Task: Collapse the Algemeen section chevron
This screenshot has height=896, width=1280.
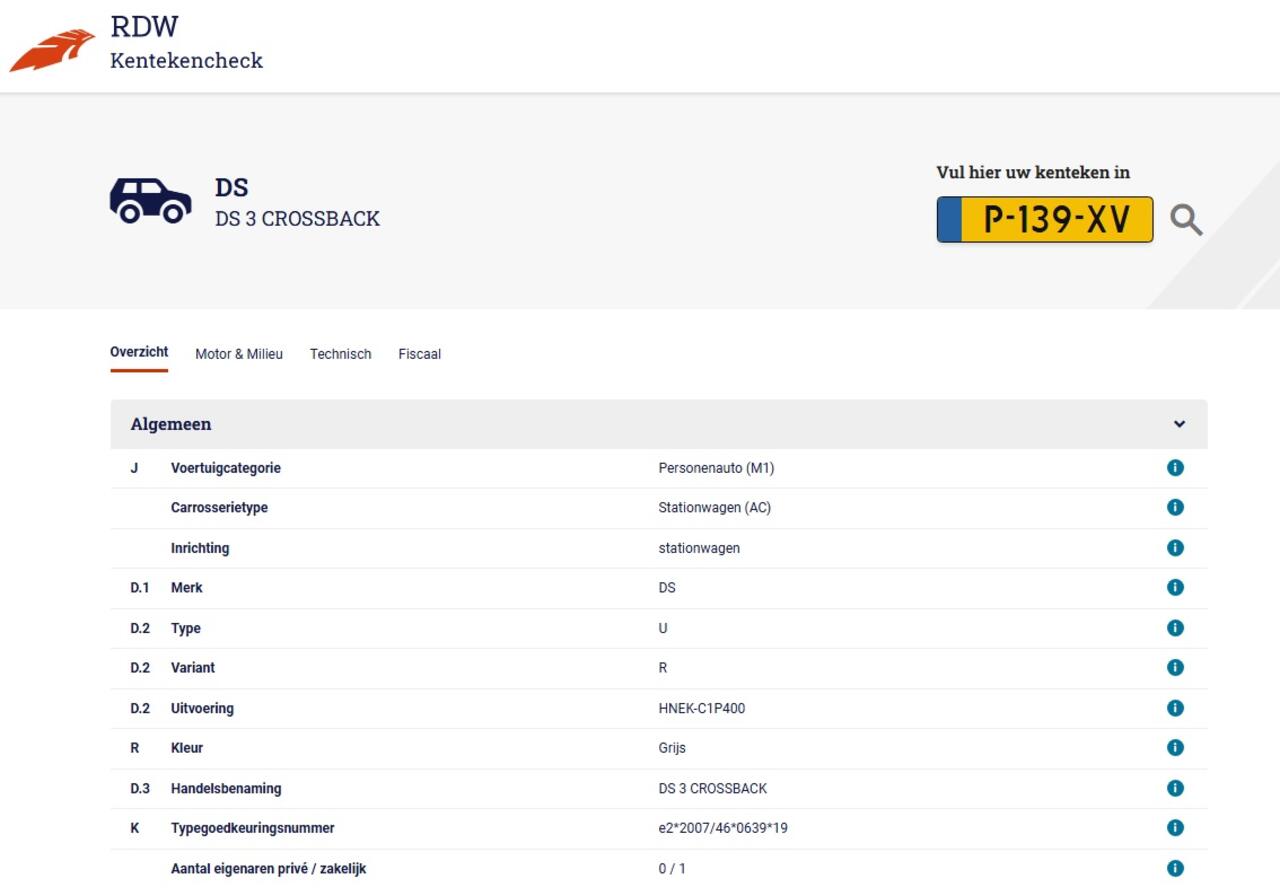Action: [1179, 424]
